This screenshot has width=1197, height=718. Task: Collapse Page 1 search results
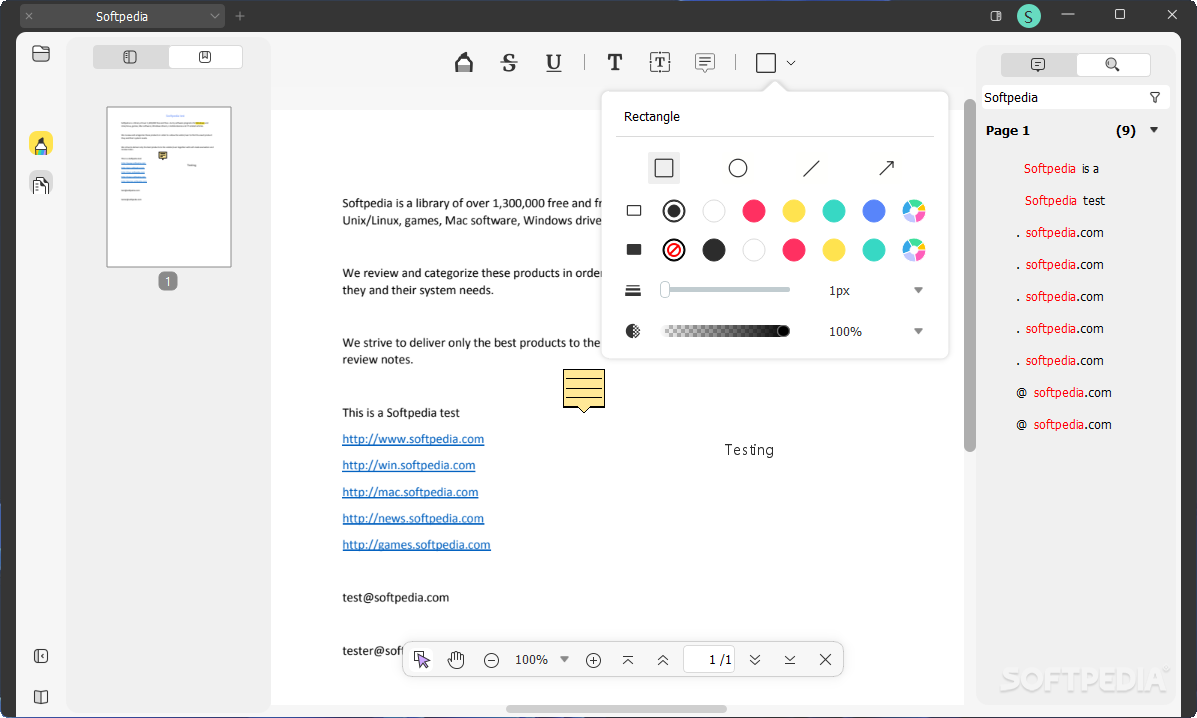[1154, 130]
